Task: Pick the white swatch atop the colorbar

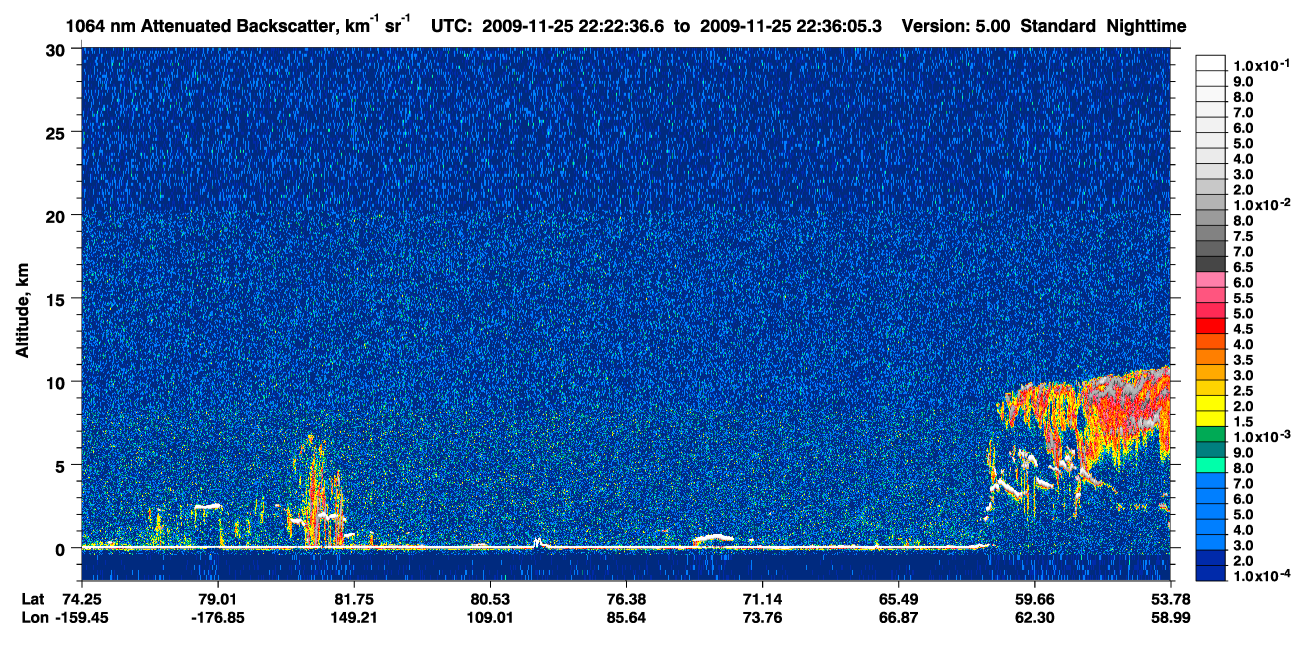Action: coord(1211,62)
